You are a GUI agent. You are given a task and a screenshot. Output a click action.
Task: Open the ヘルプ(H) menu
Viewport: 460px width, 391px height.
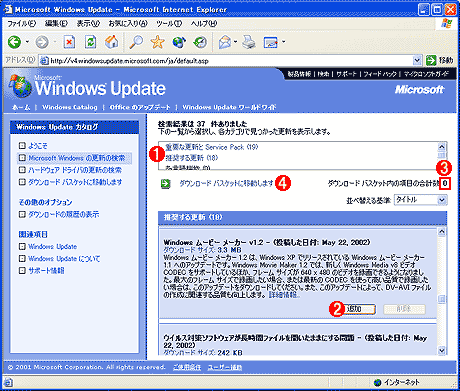(204, 23)
